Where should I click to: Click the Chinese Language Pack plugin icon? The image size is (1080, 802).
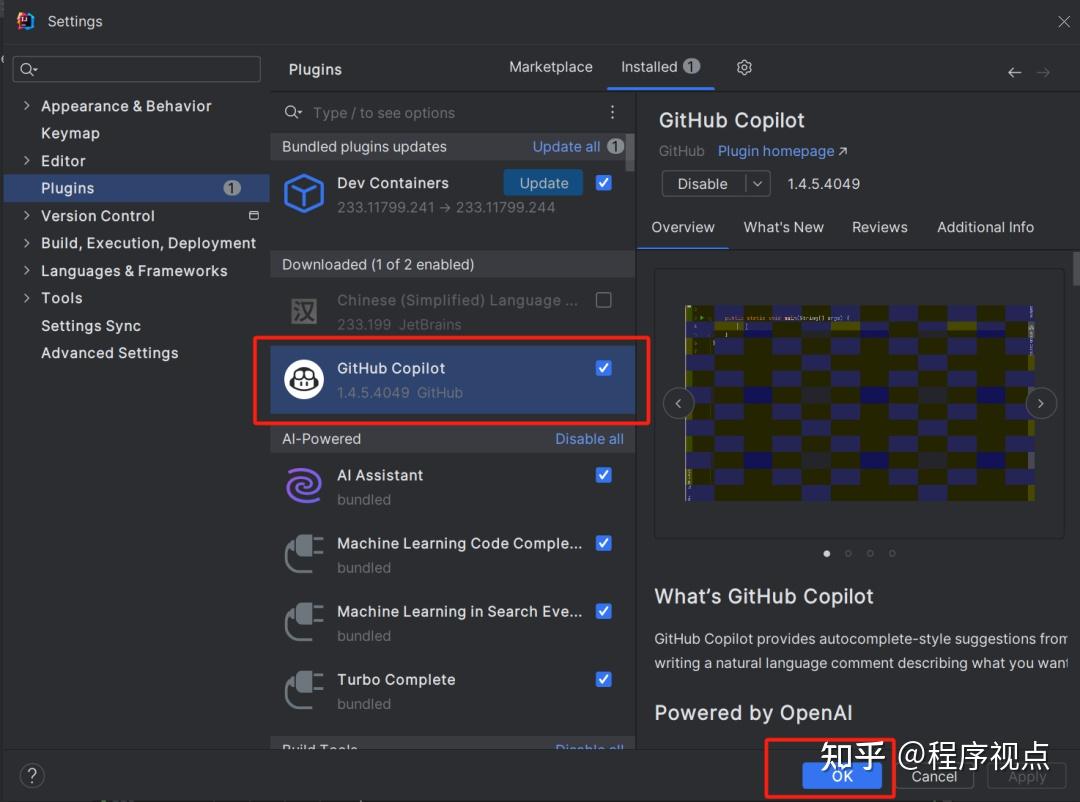pos(304,310)
